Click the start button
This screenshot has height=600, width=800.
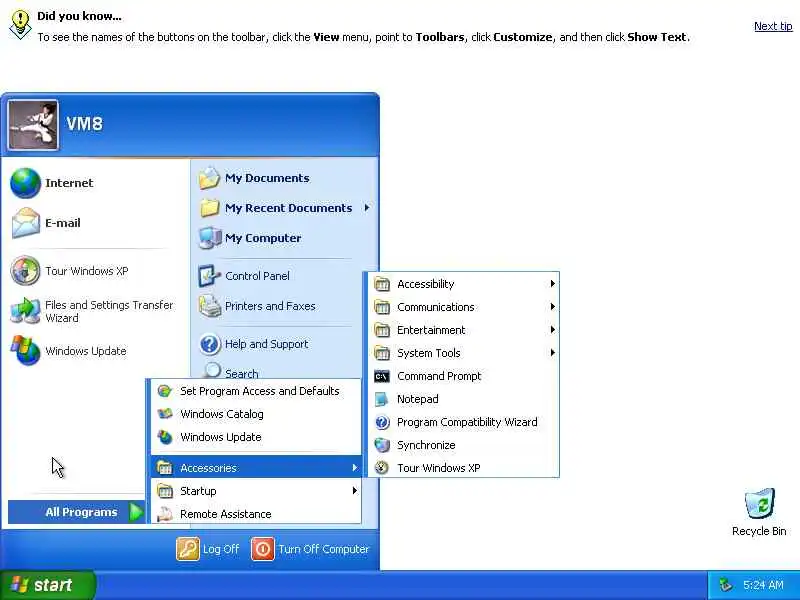pyautogui.click(x=48, y=585)
